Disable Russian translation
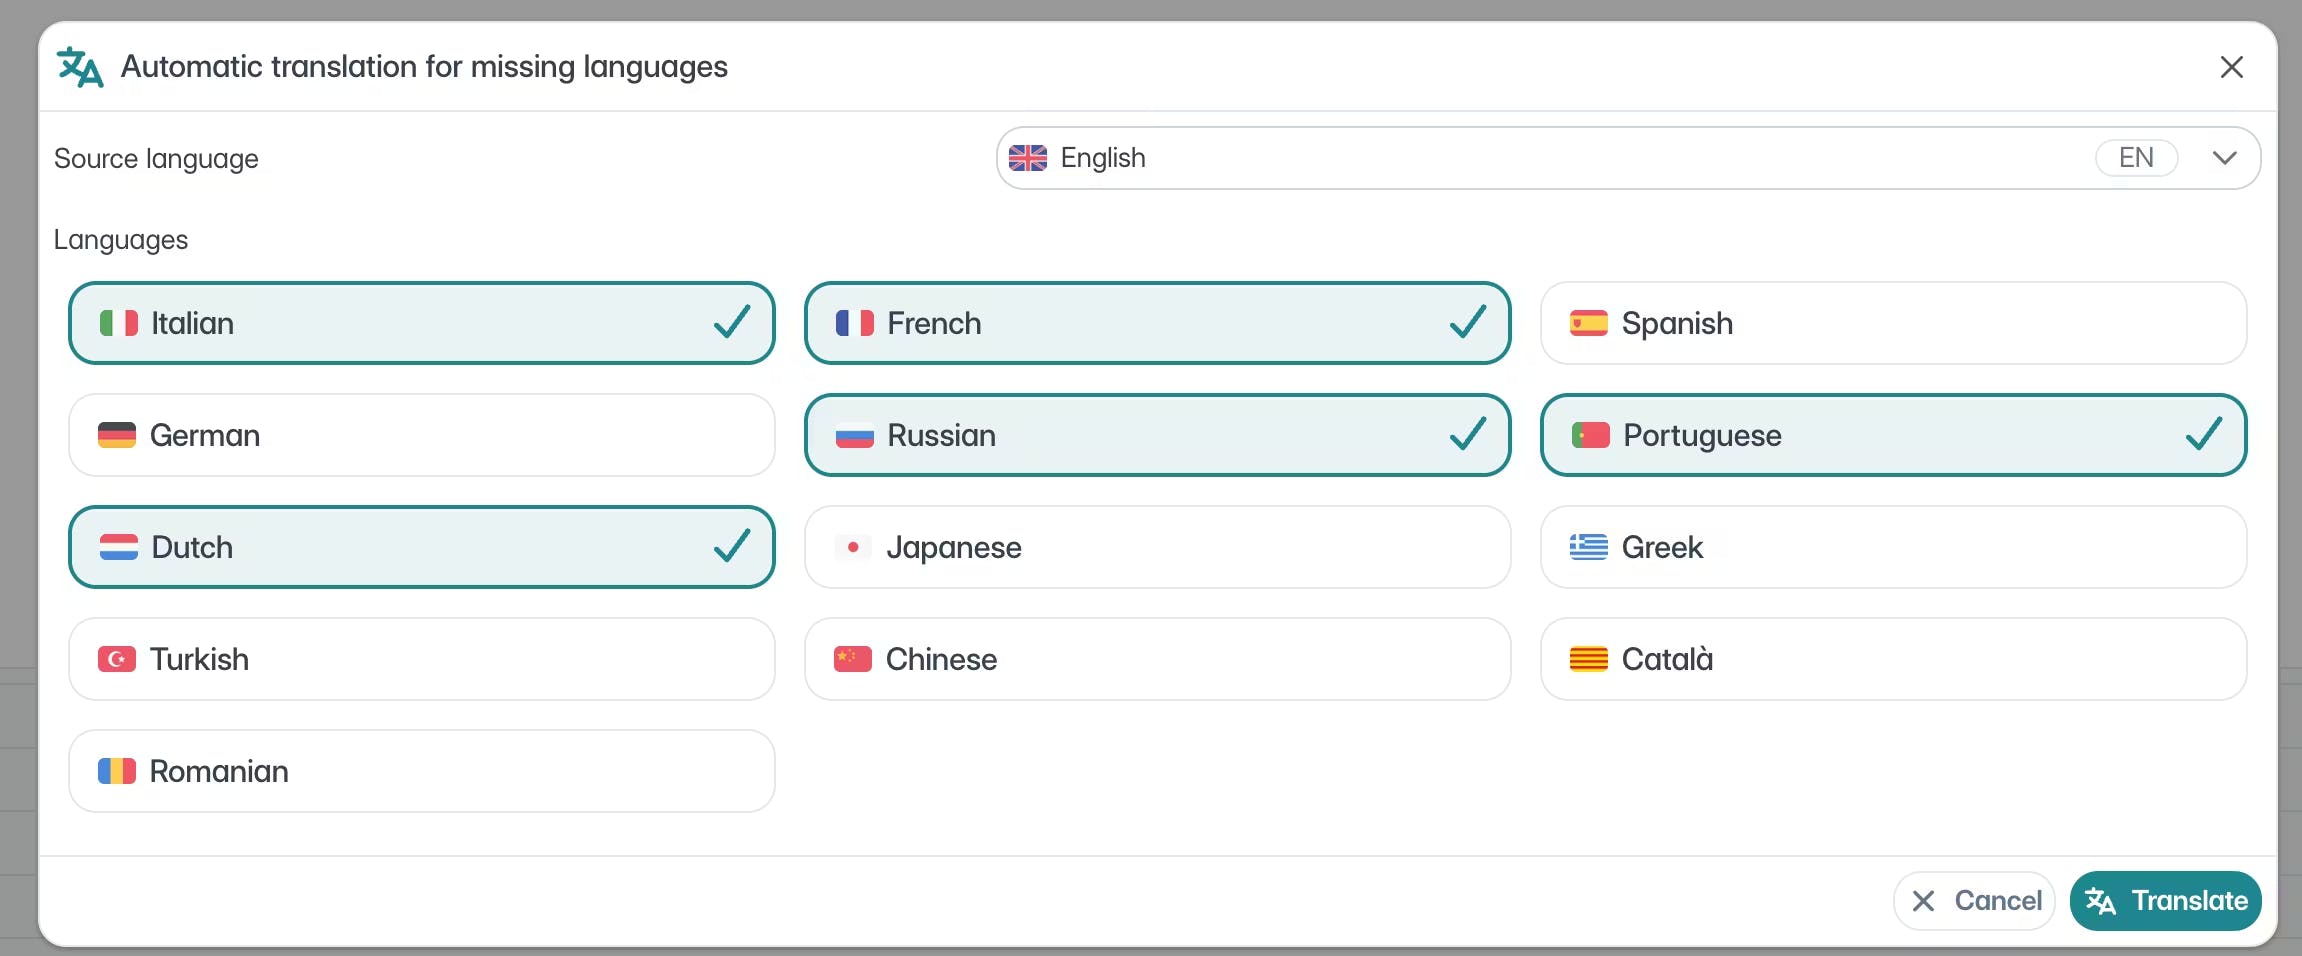The image size is (2302, 956). point(1157,435)
